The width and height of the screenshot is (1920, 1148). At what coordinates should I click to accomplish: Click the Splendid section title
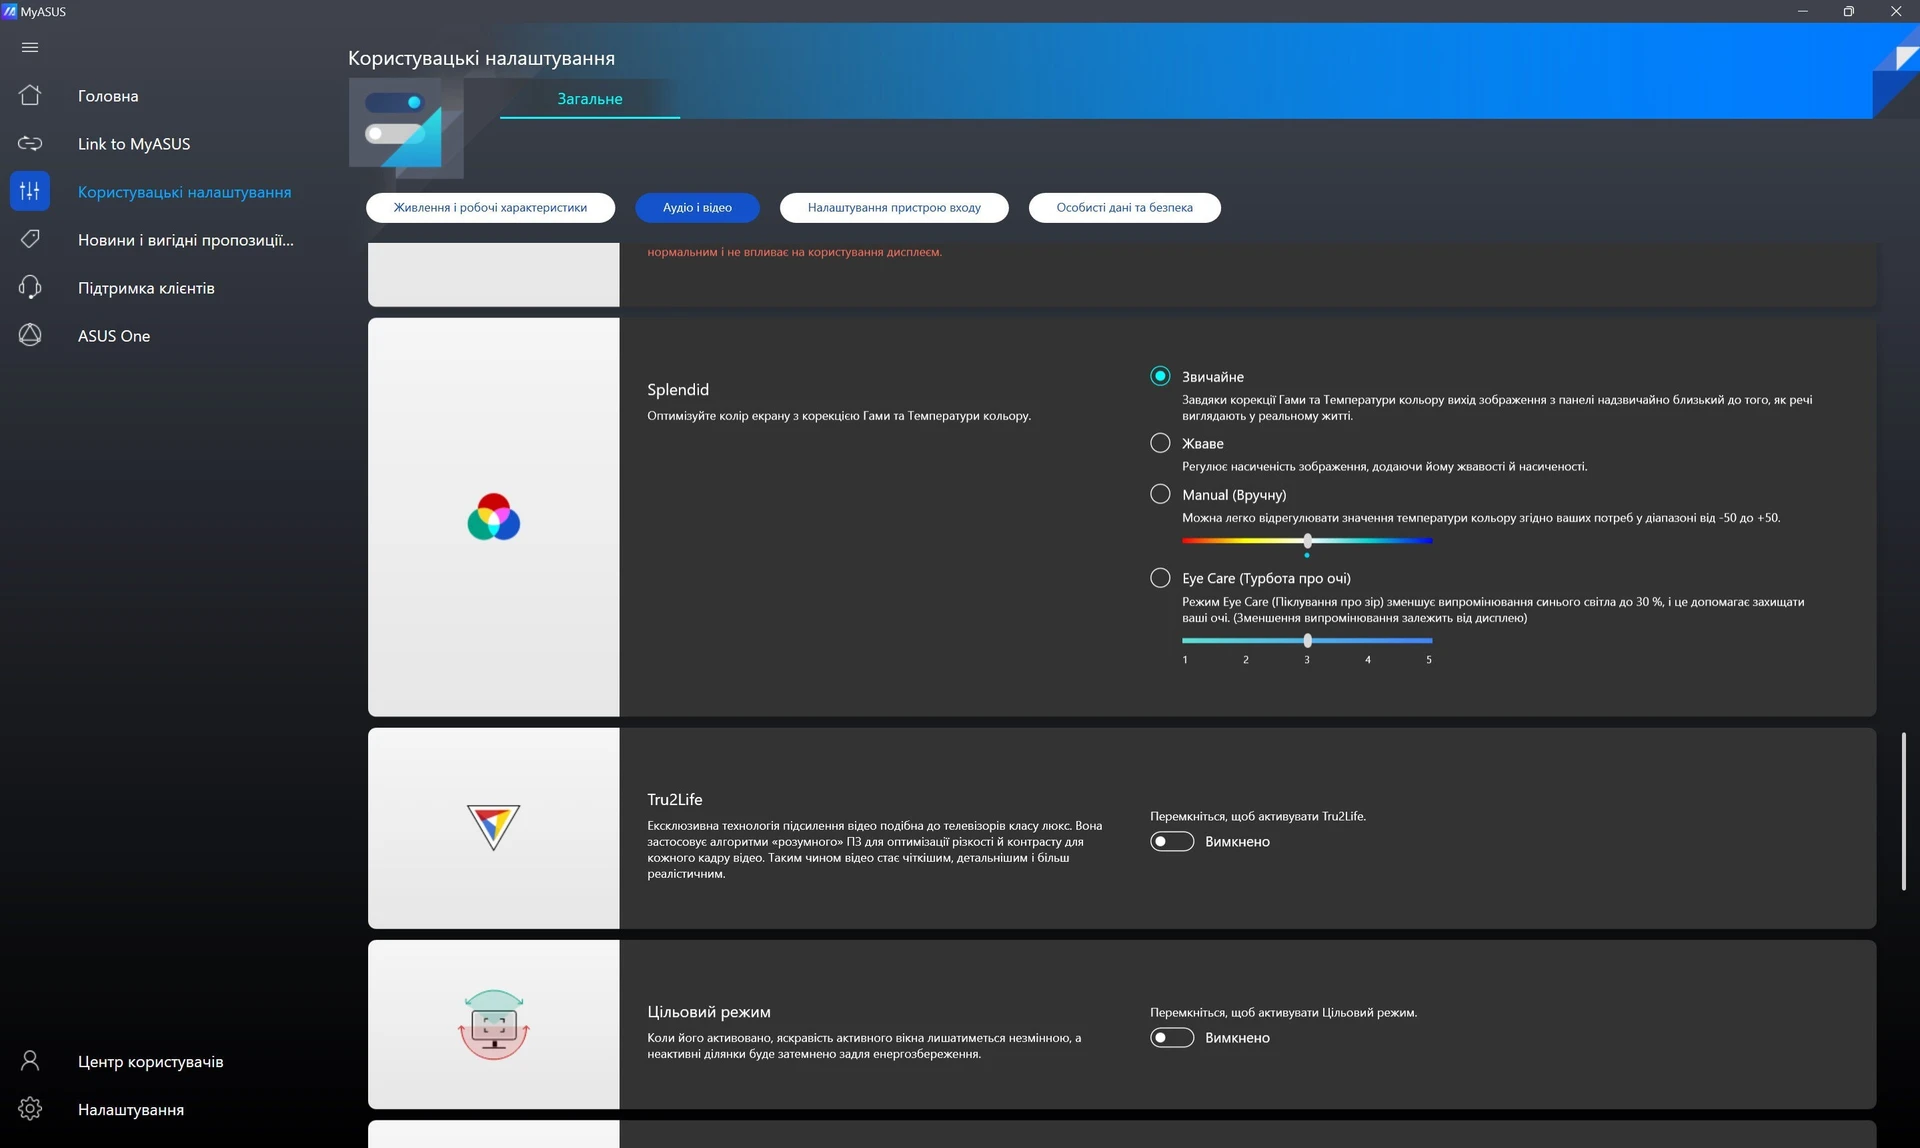tap(678, 390)
